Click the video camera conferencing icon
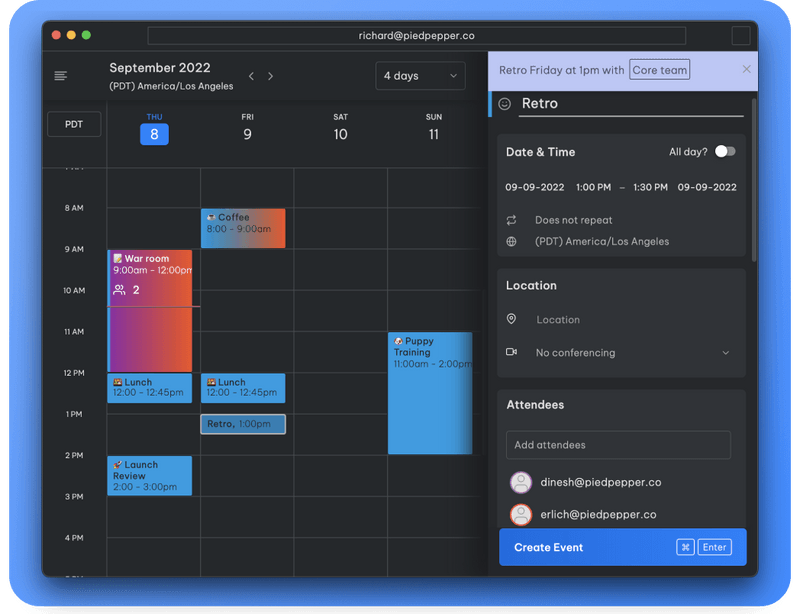Screen dimensions: 800x614 pos(511,352)
